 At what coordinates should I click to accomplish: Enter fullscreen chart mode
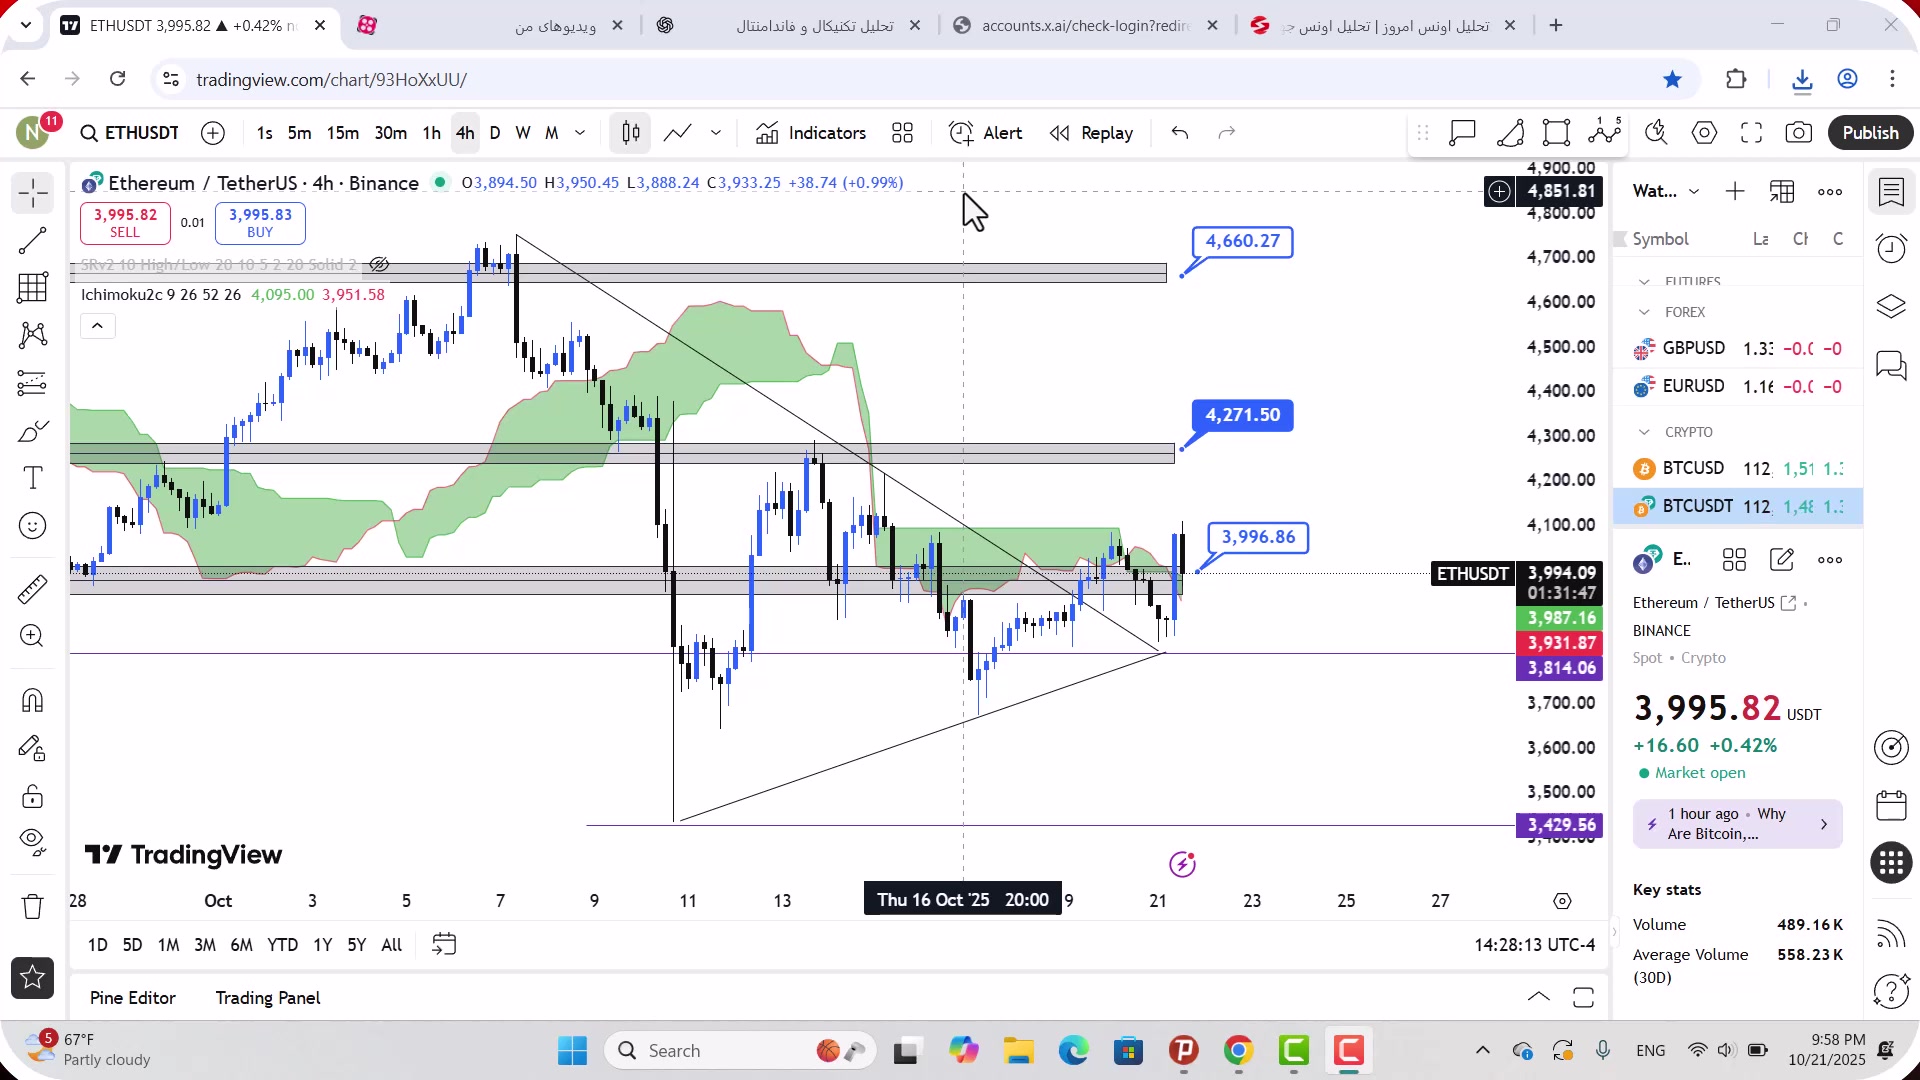tap(1751, 133)
